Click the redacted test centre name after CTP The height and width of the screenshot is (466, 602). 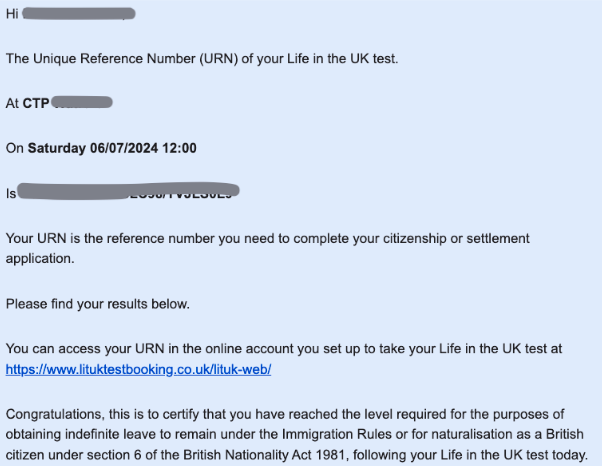tap(82, 102)
